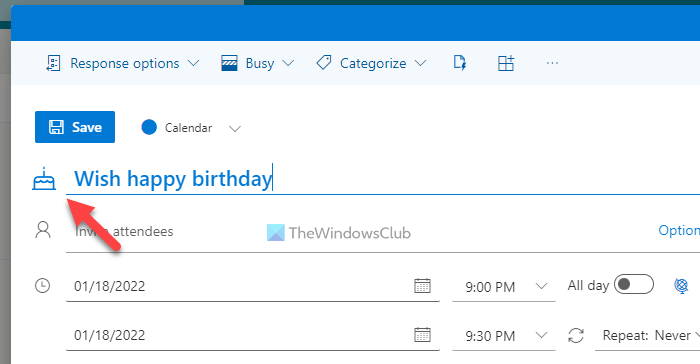The width and height of the screenshot is (700, 364).
Task: Click the Busy status icon
Action: click(x=229, y=63)
